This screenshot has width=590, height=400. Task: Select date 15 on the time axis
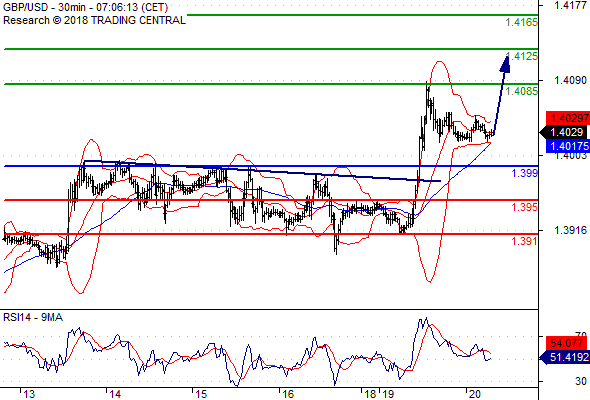(201, 394)
